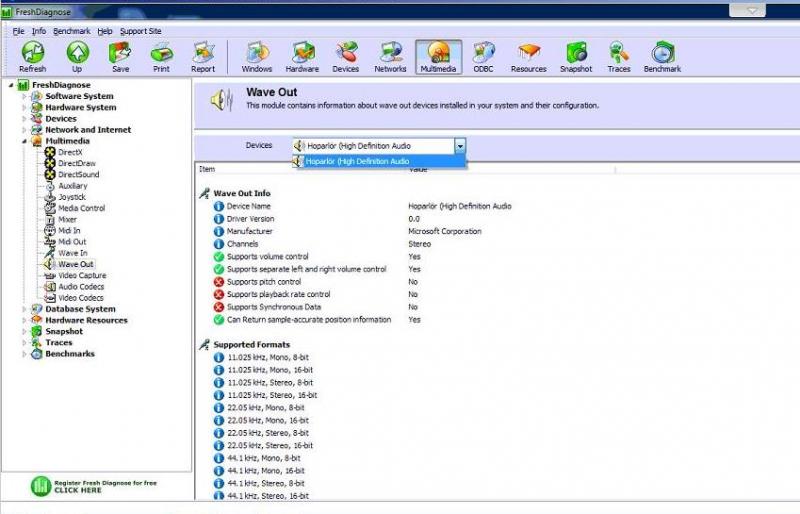This screenshot has width=800, height=514.
Task: Choose Hoparlör High Definition Audio list option
Action: (358, 161)
